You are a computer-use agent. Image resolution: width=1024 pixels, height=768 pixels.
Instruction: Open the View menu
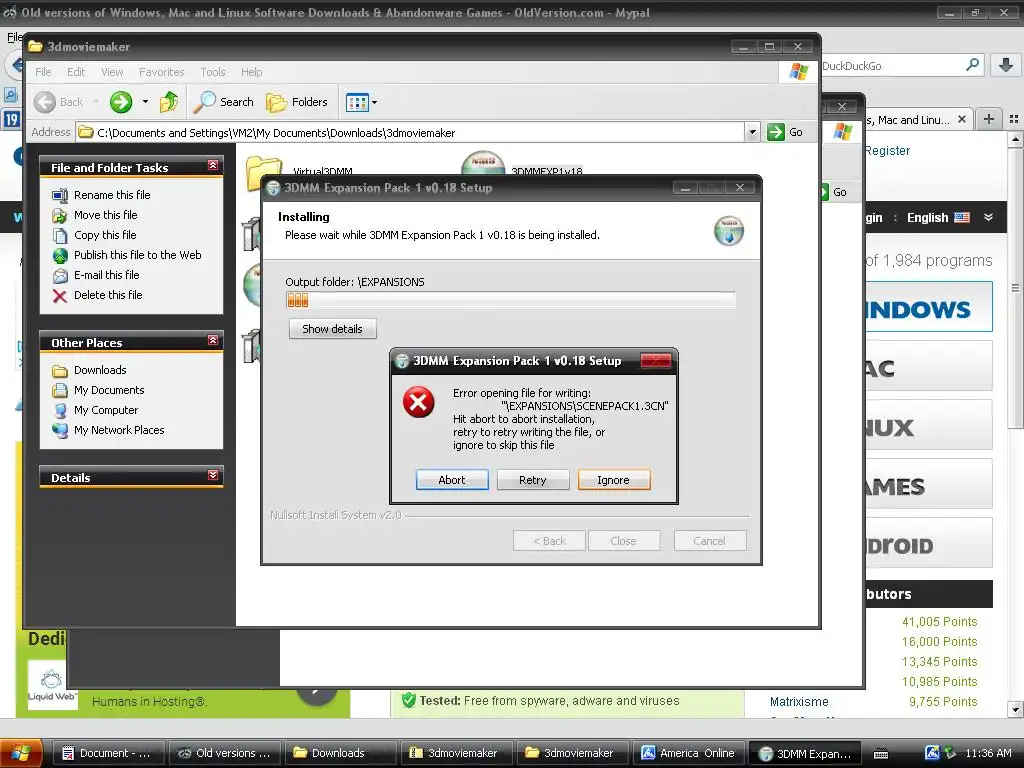tap(112, 72)
